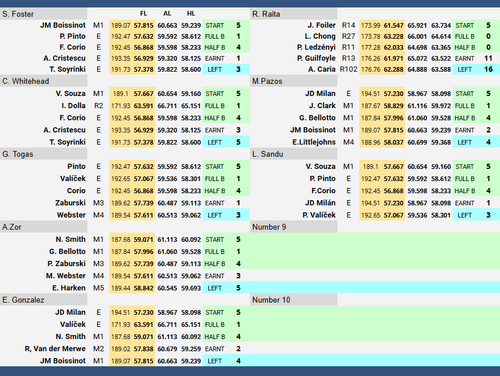Image resolution: width=500 pixels, height=376 pixels.
Task: Select the M5 cell beside E. Harken
Action: (98, 288)
